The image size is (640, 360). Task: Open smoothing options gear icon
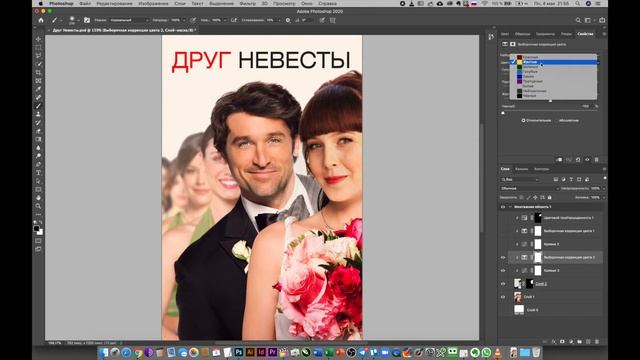(x=288, y=20)
